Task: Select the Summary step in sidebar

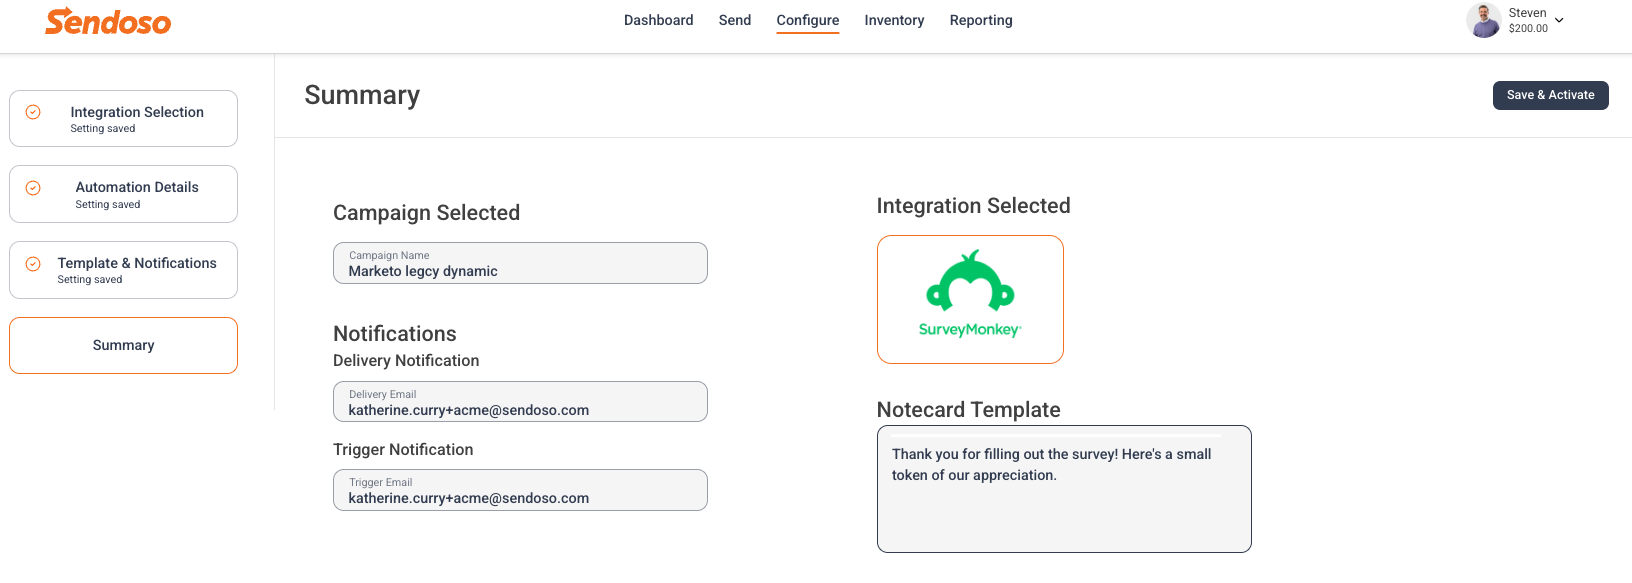Action: tap(123, 345)
